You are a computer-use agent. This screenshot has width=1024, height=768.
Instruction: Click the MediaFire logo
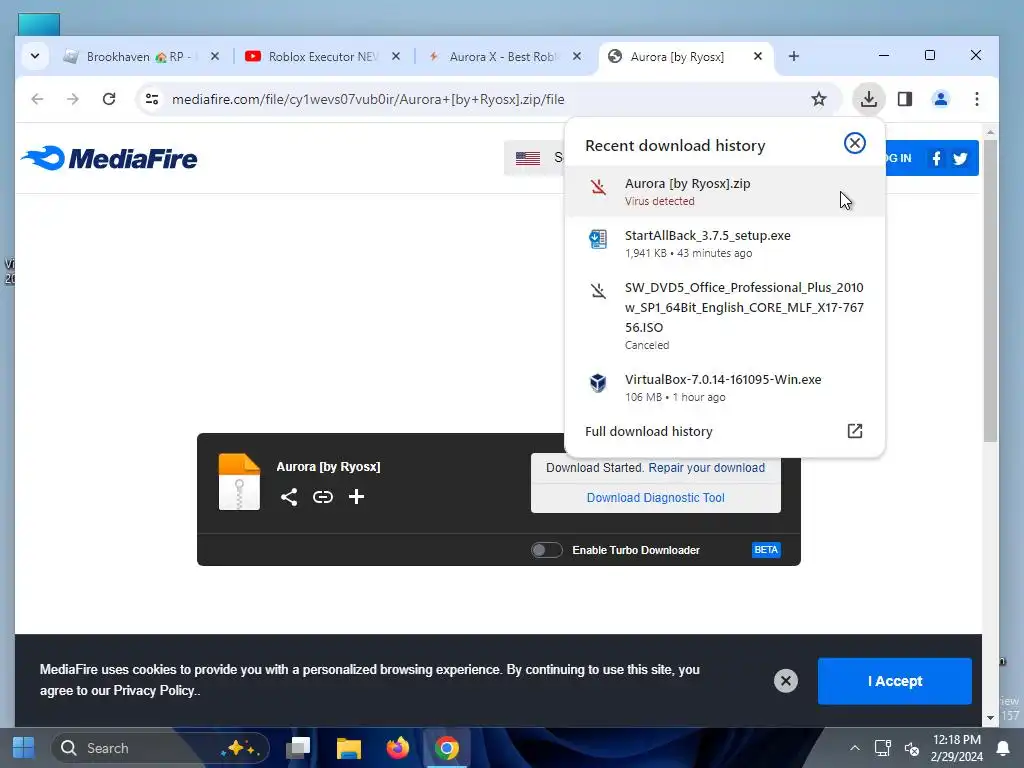click(x=109, y=158)
